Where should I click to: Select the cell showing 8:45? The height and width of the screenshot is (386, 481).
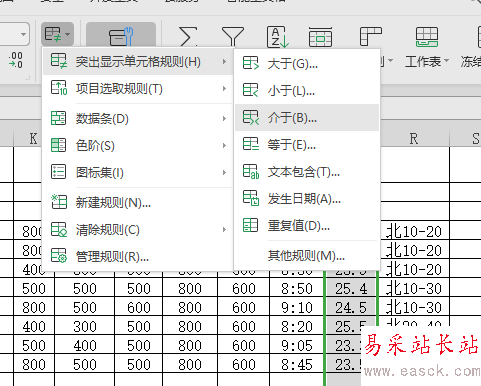point(297,364)
